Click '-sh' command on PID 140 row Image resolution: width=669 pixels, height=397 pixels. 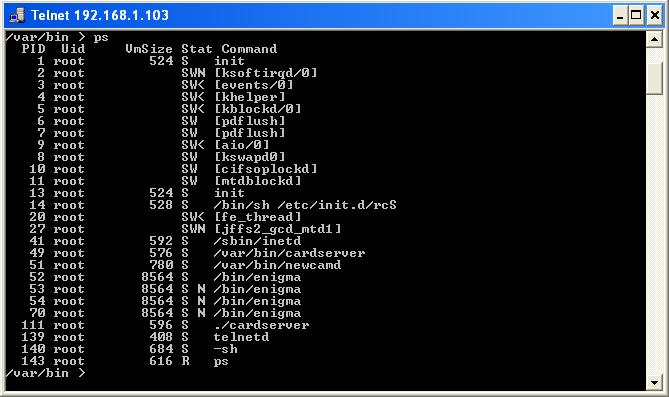(x=225, y=349)
